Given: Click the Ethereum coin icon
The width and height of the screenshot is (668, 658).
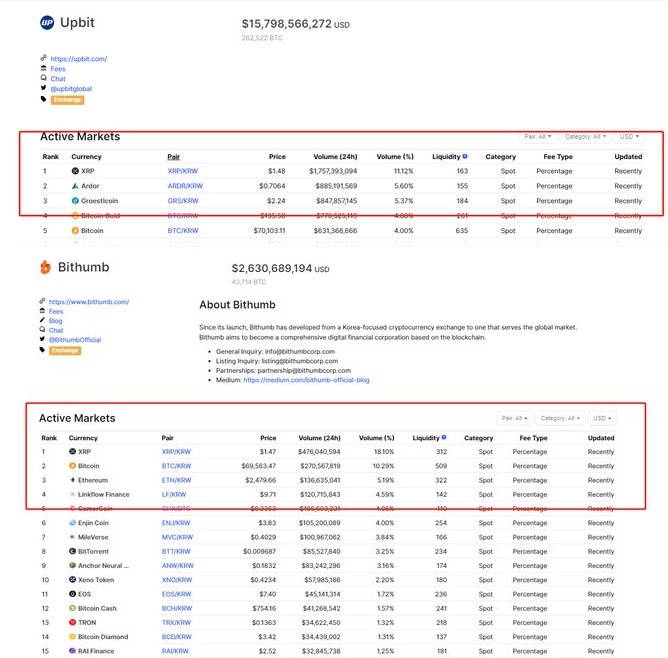Looking at the screenshot, I should (x=72, y=480).
